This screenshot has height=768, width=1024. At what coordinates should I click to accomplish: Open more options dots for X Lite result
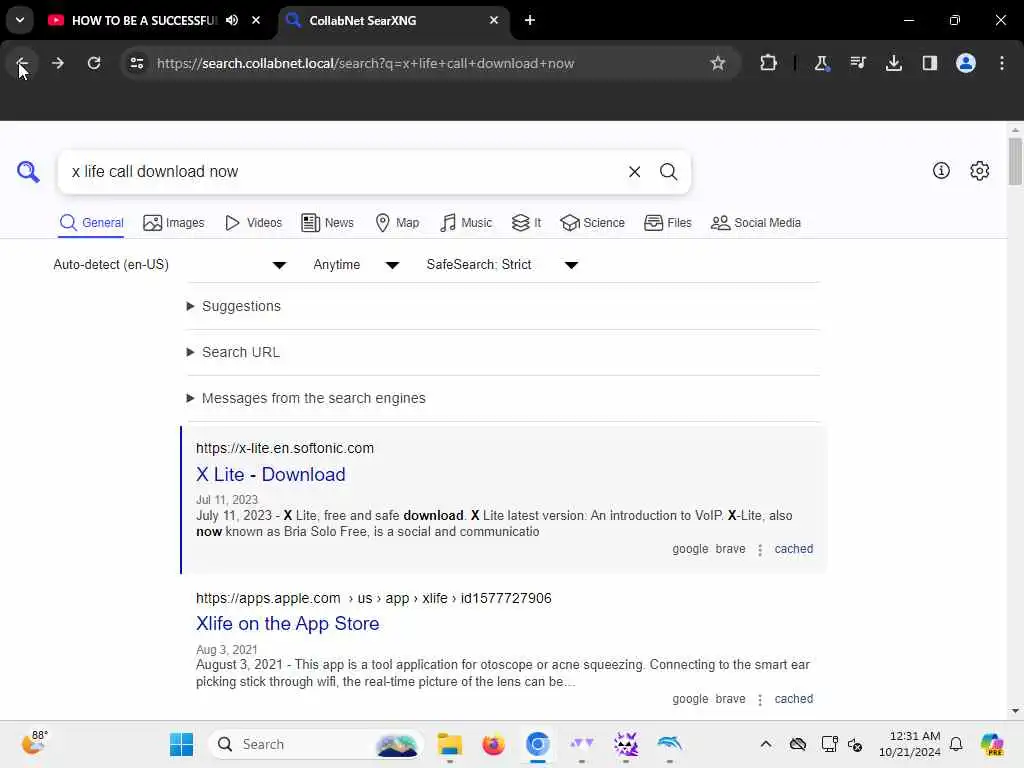click(x=760, y=550)
